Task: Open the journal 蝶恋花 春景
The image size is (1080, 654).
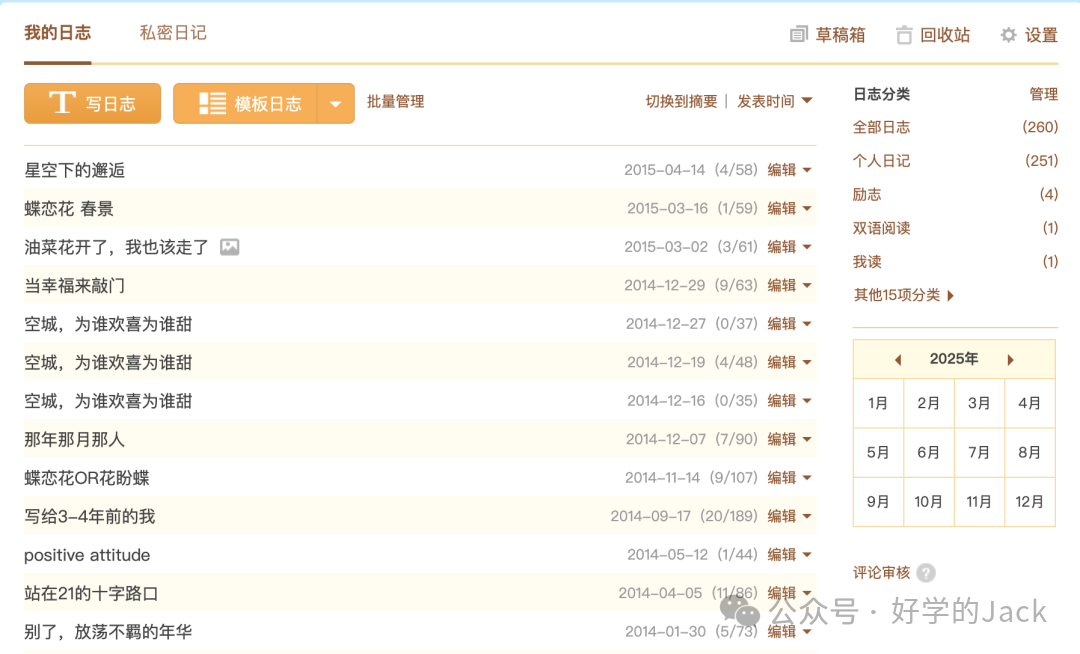Action: (x=69, y=209)
